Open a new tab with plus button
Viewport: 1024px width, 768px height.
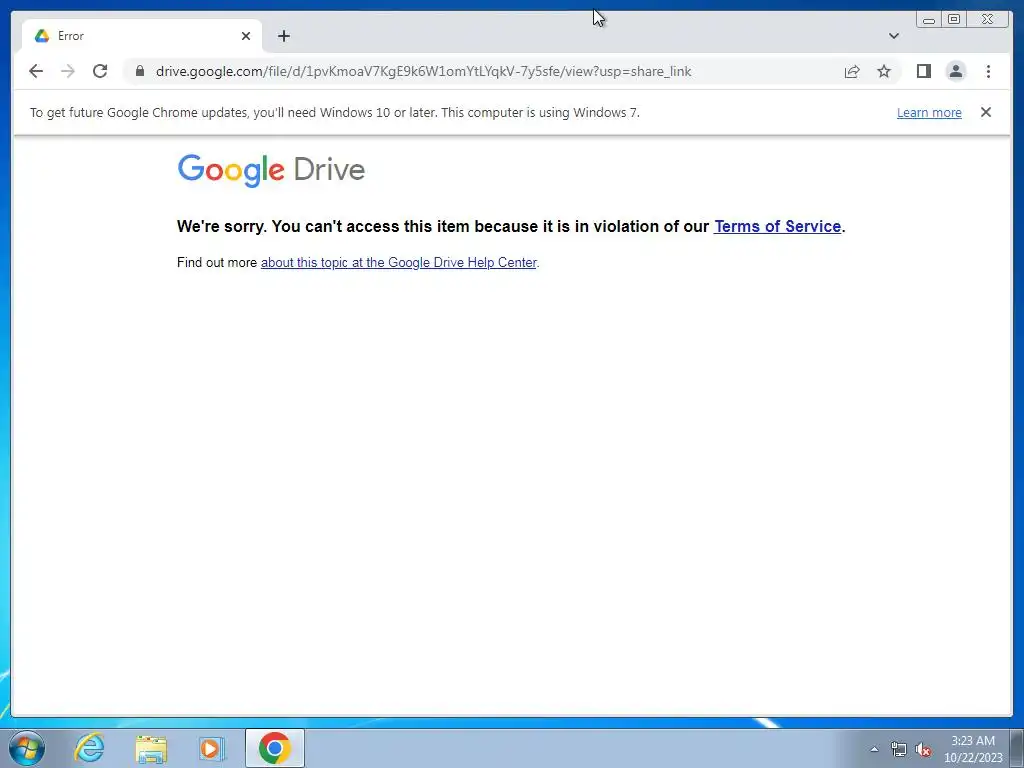(x=283, y=36)
